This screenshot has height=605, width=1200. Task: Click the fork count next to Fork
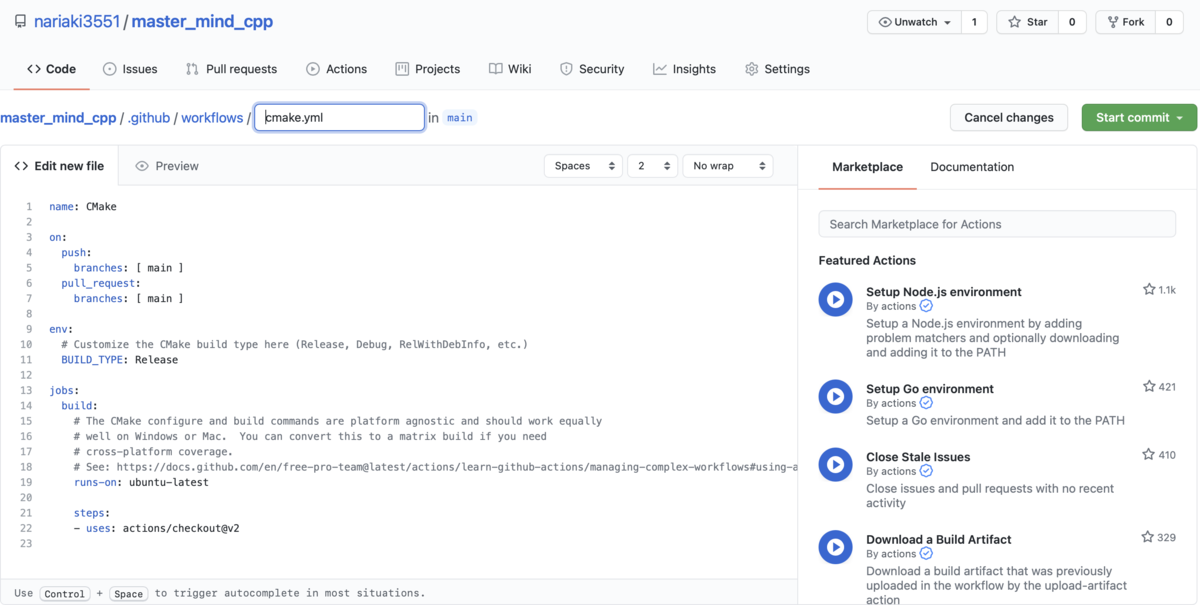click(1169, 22)
